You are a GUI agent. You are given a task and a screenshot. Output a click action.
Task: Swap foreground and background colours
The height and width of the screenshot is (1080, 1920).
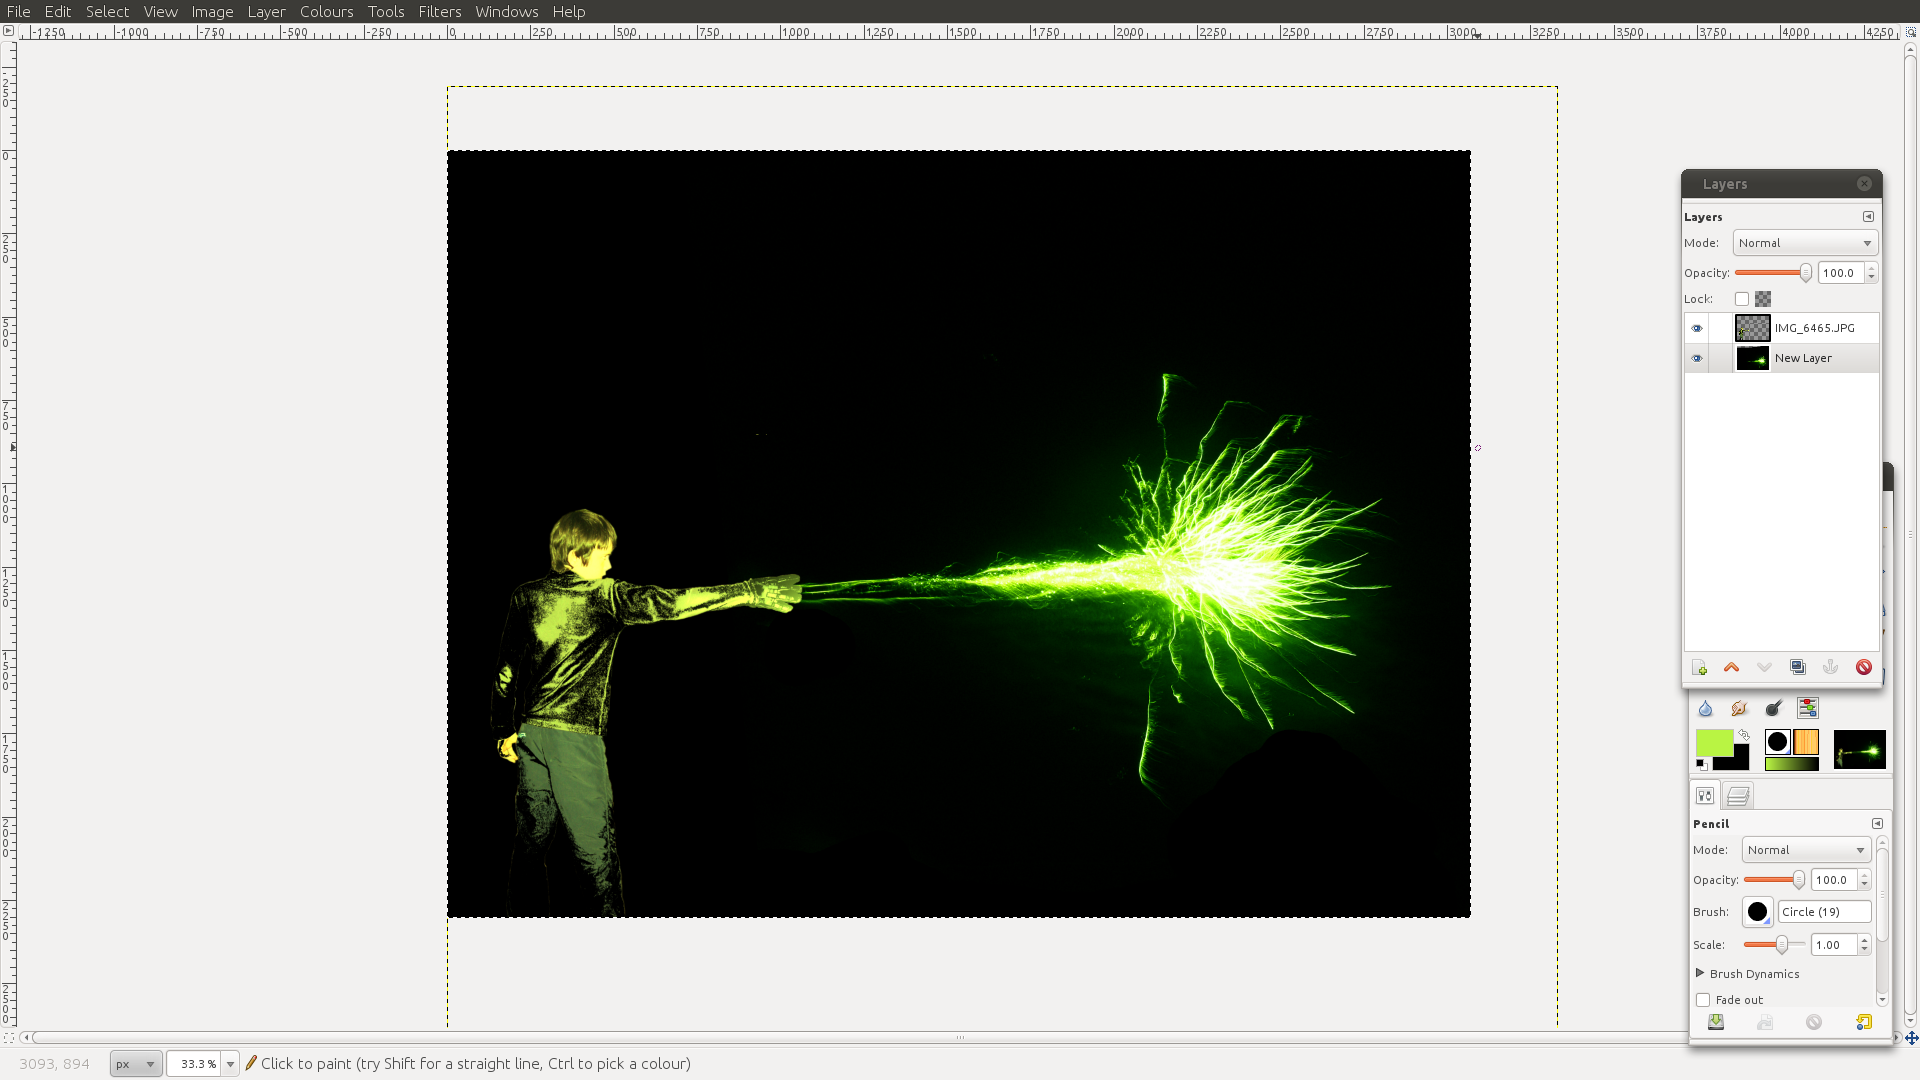pos(1744,734)
